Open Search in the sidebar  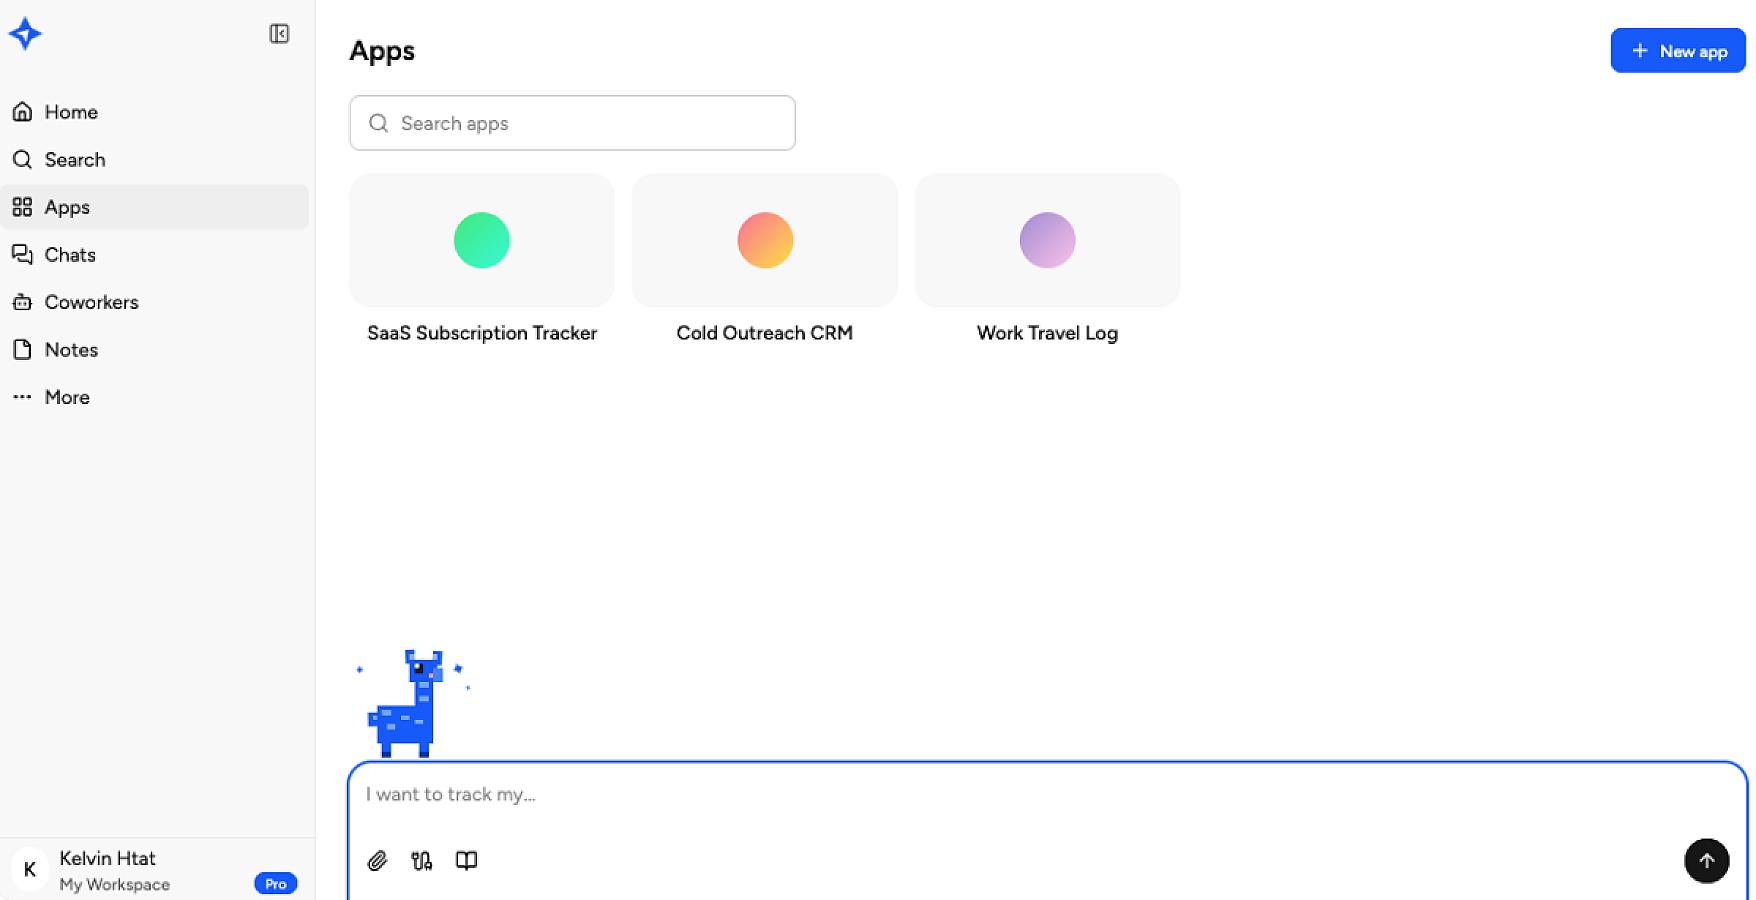(x=155, y=160)
